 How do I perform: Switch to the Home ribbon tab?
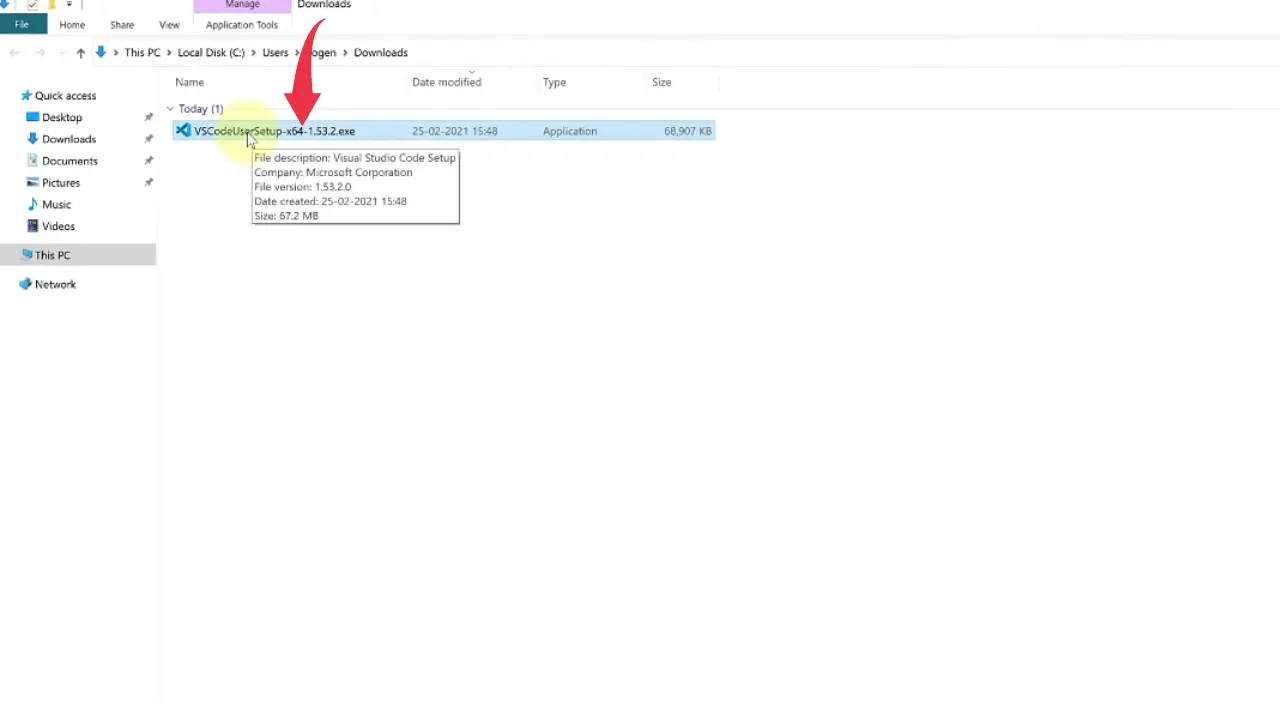point(72,25)
